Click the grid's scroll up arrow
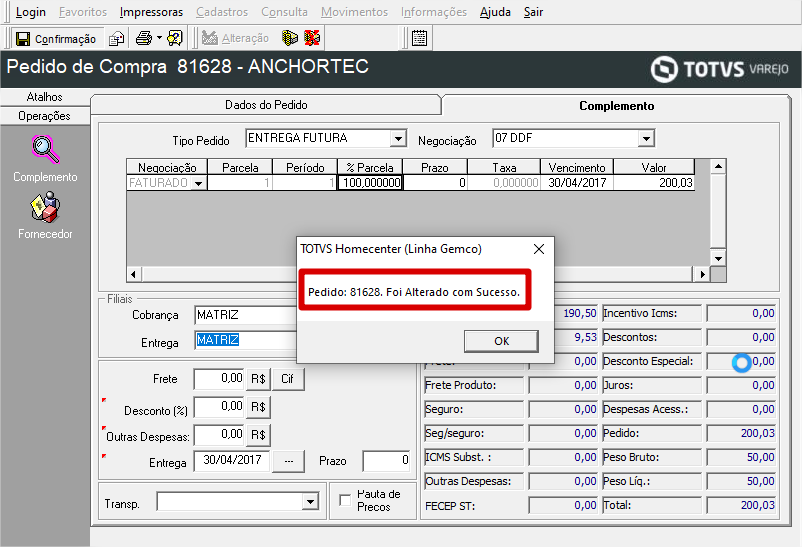The height and width of the screenshot is (547, 802). 718,166
